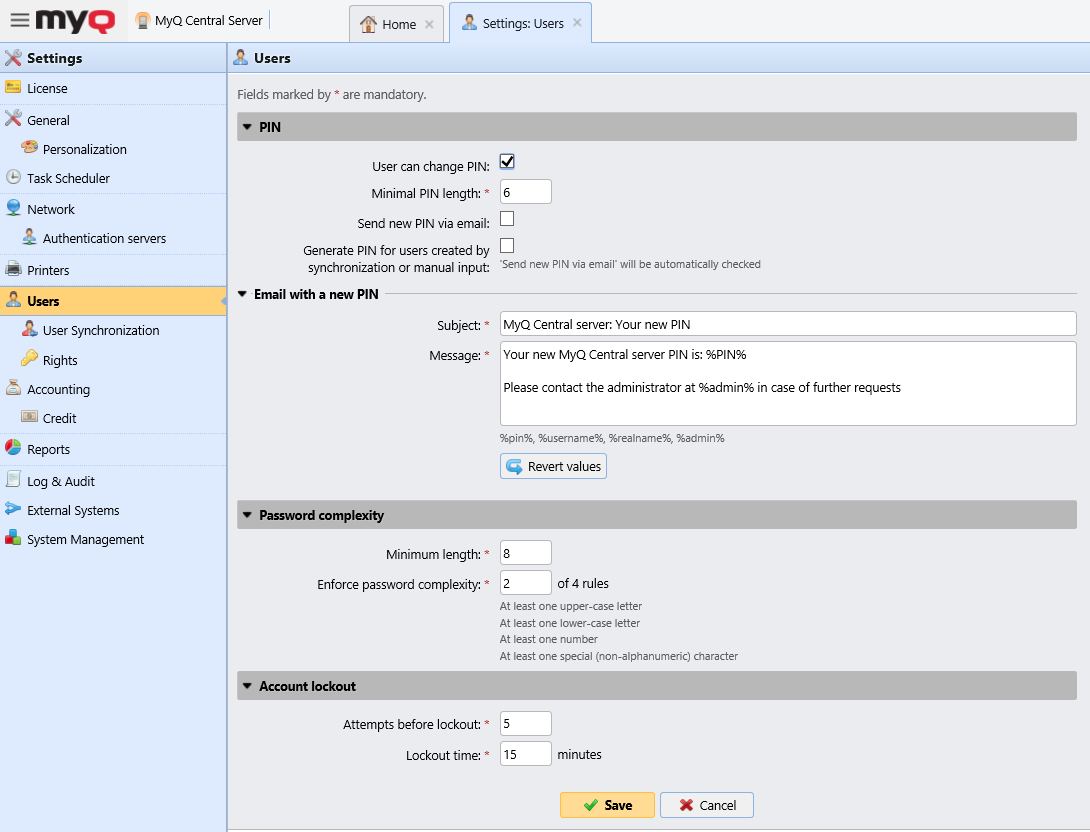Open Printers settings via printer icon

click(x=13, y=270)
